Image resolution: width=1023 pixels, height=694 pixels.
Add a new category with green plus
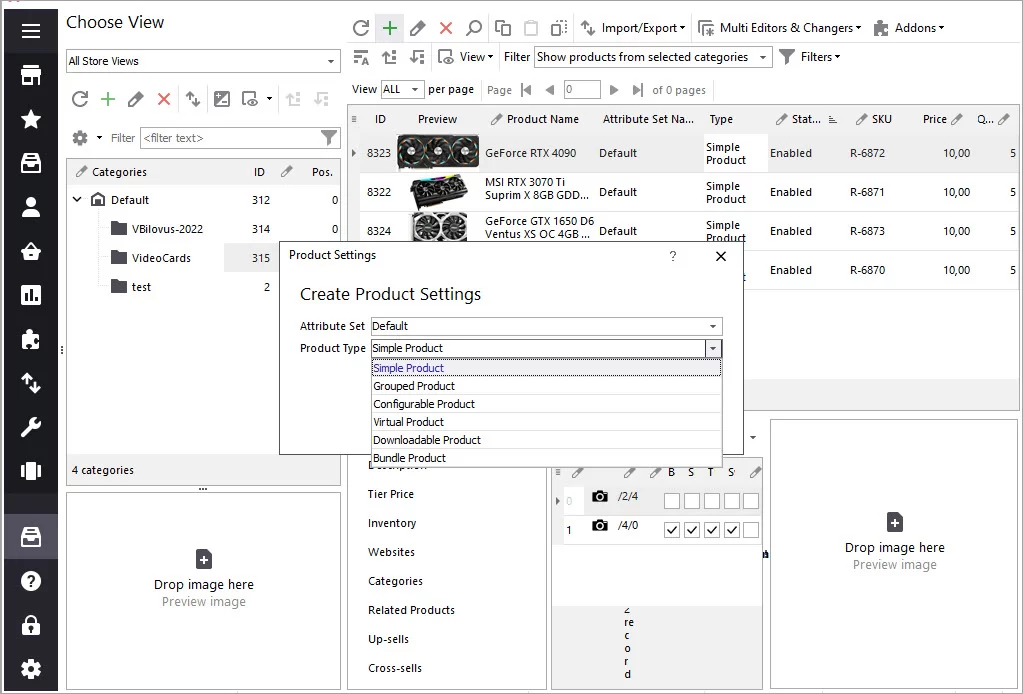click(x=108, y=98)
